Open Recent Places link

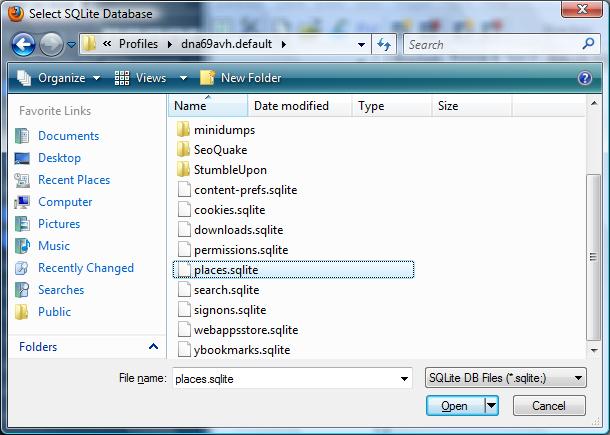click(74, 180)
